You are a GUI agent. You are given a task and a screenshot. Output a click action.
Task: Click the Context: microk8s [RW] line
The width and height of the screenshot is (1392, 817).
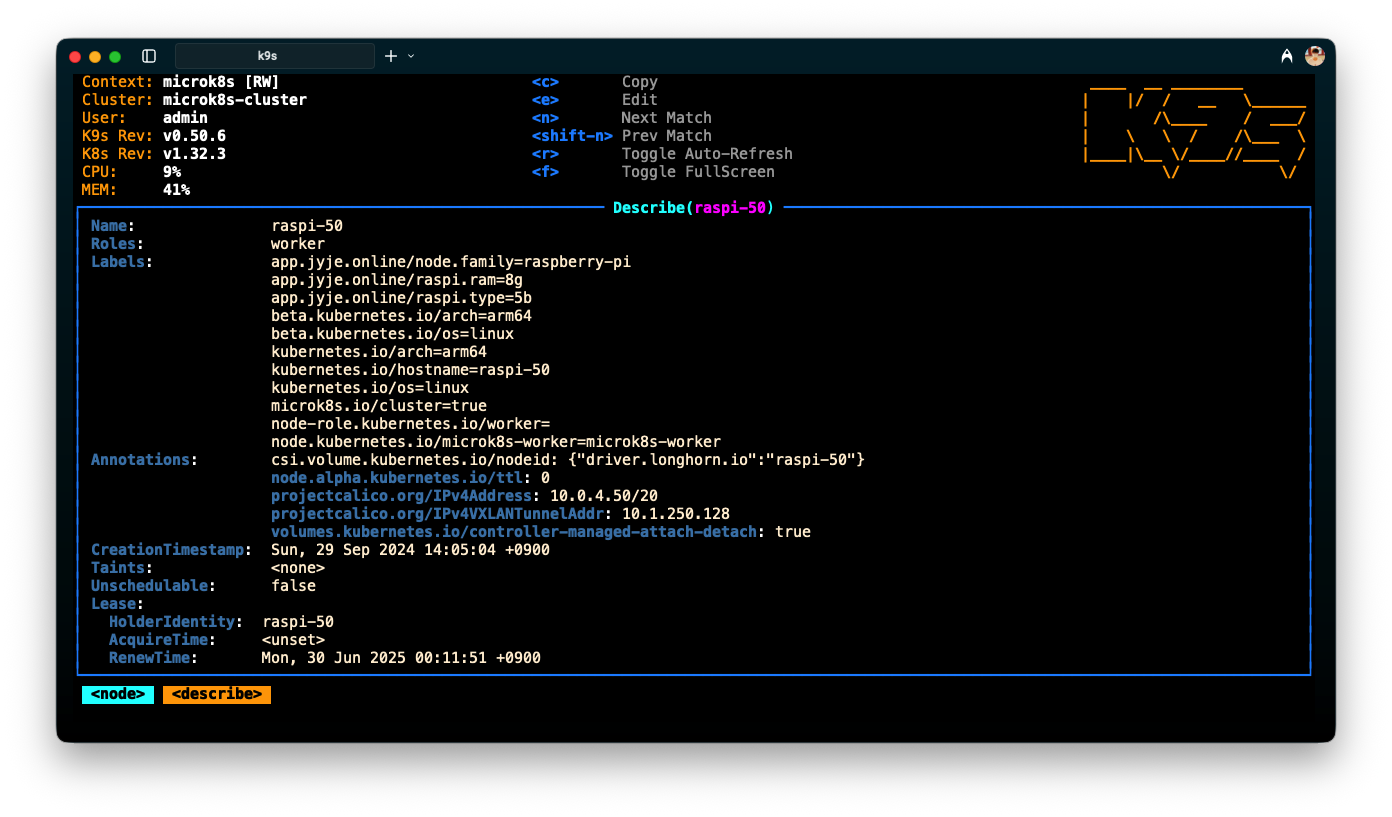point(181,82)
